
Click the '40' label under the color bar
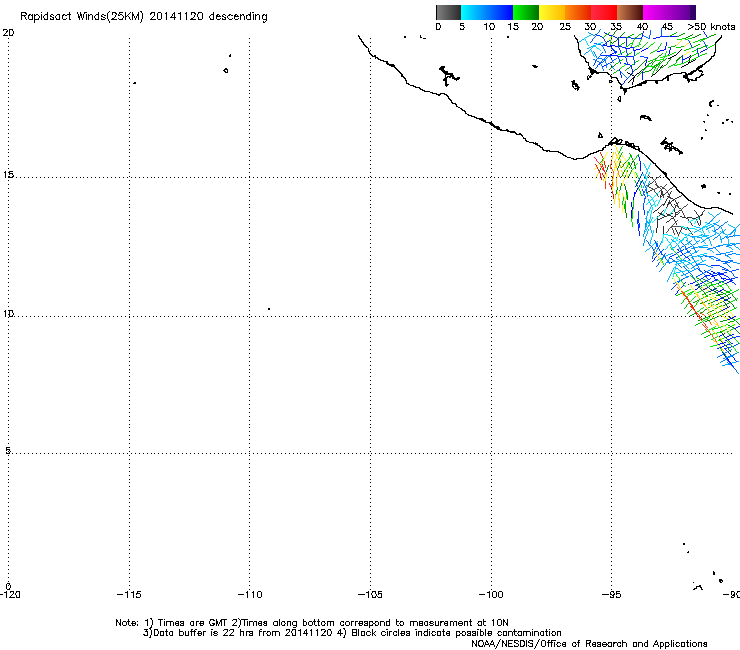(642, 27)
